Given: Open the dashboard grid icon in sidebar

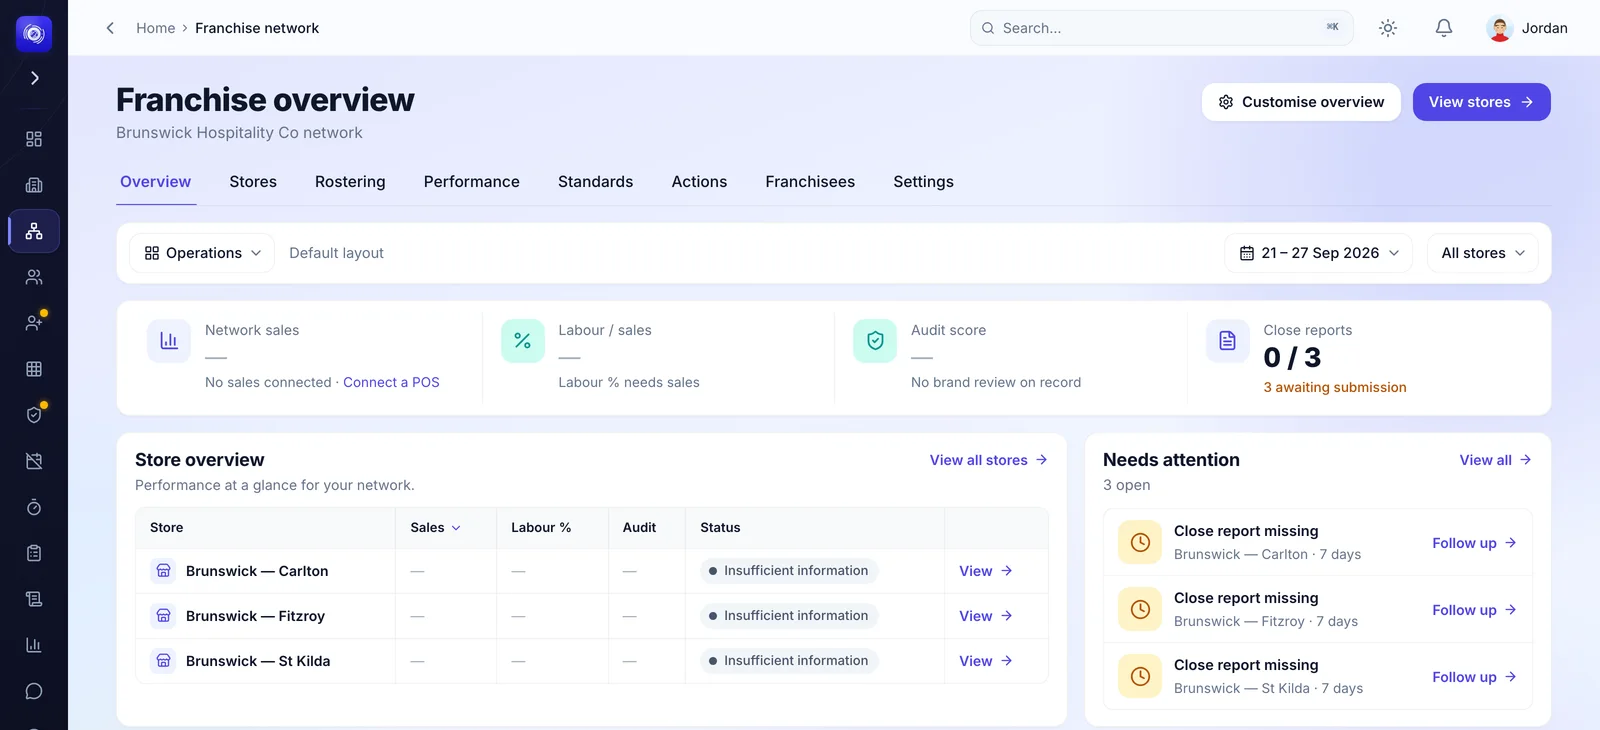Looking at the screenshot, I should 34,139.
